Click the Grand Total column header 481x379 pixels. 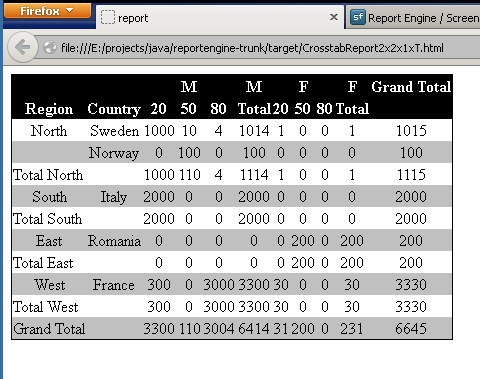tap(411, 87)
